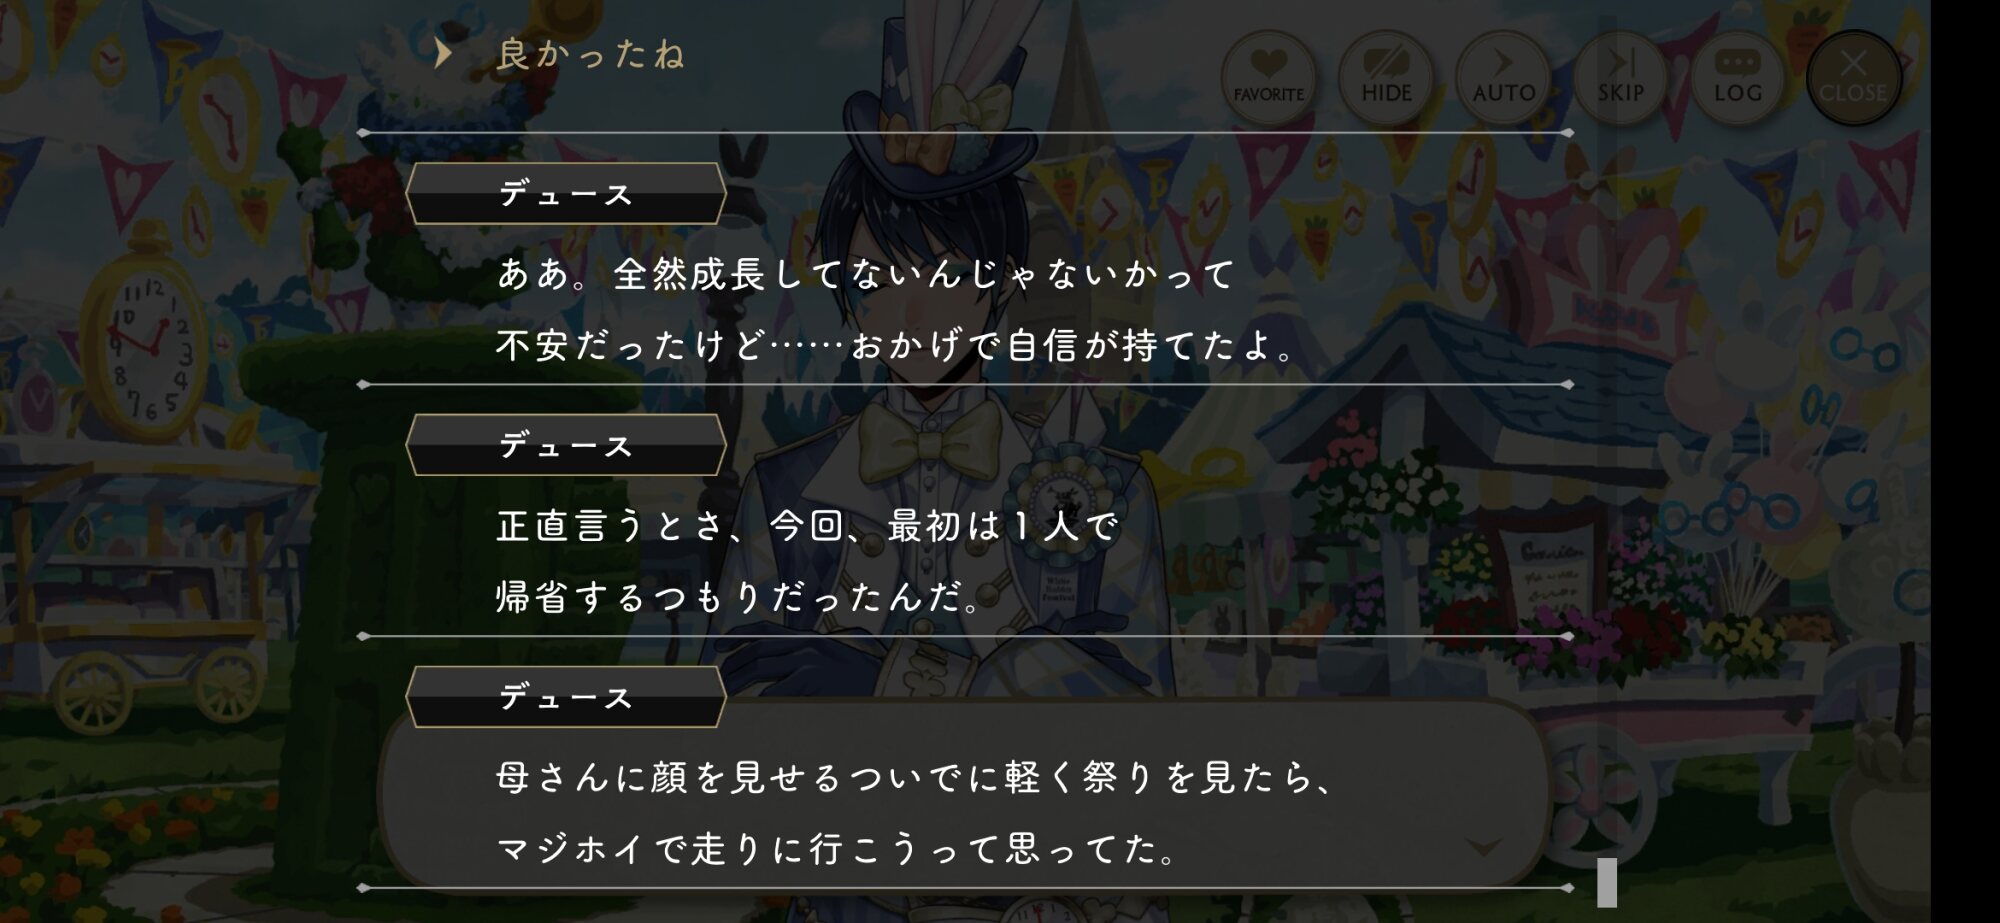This screenshot has width=2000, height=923.
Task: Open the LOG speech bubble button
Action: pyautogui.click(x=1737, y=77)
